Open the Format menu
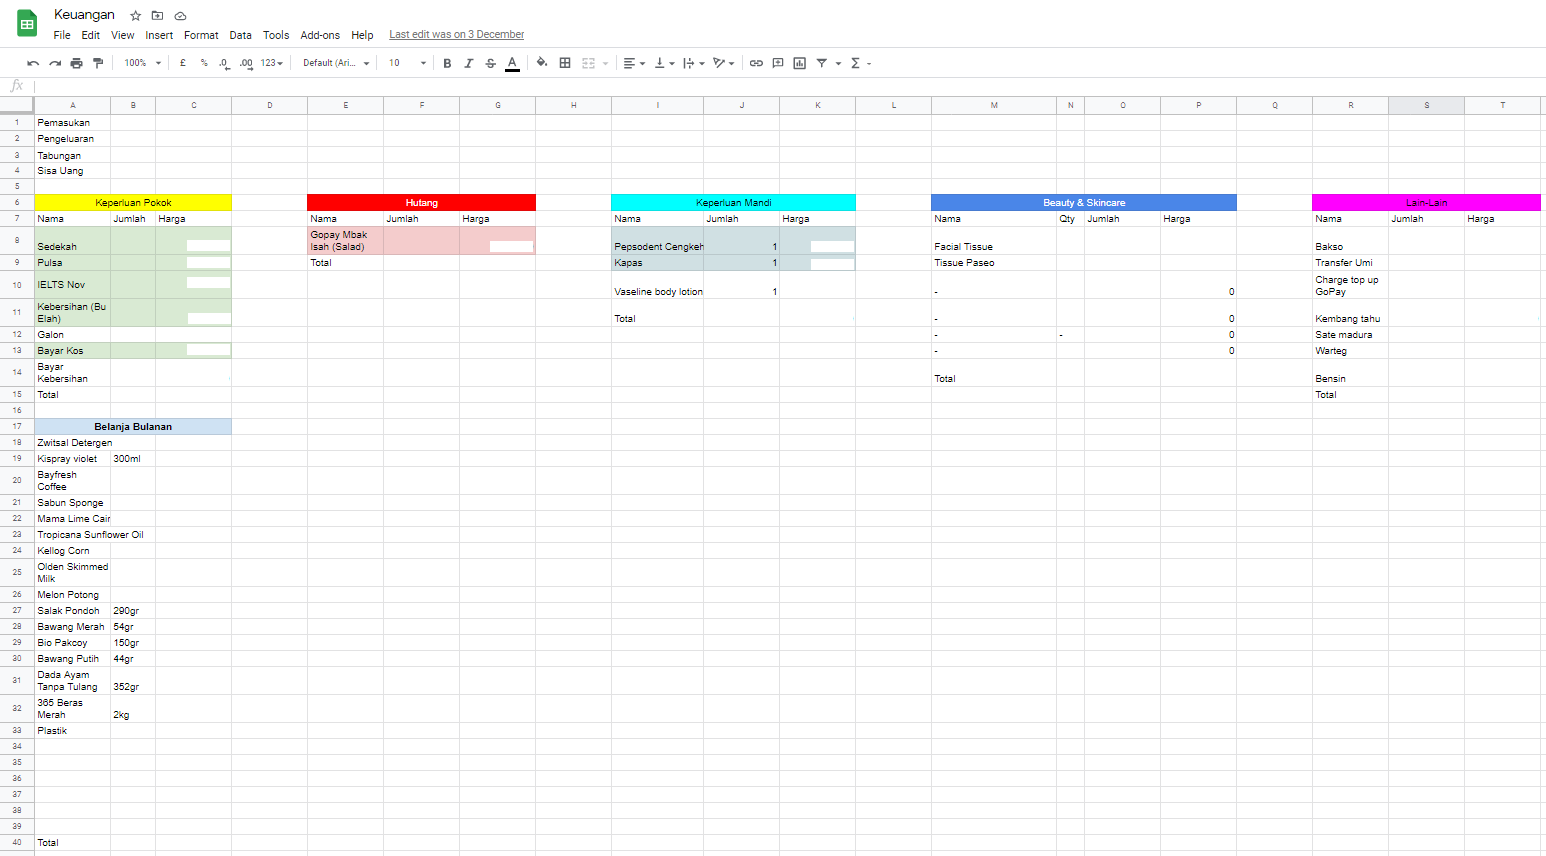1546x856 pixels. 201,35
